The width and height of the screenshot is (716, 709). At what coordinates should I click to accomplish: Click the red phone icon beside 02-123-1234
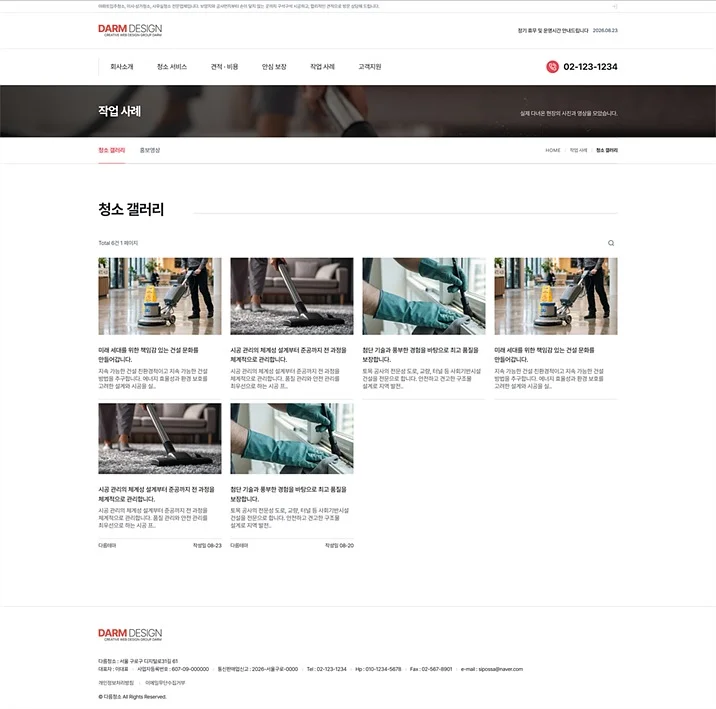click(x=552, y=67)
